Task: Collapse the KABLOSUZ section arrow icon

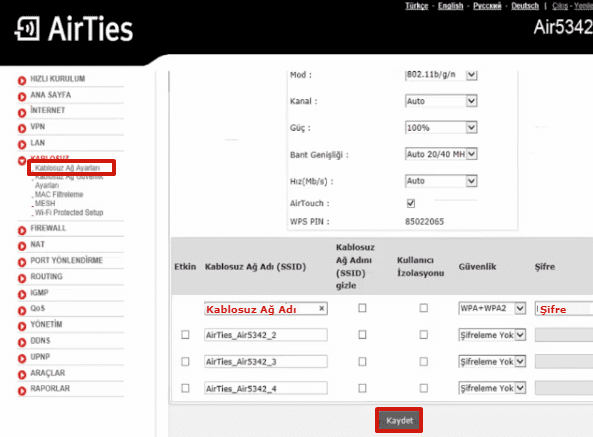Action: pyautogui.click(x=22, y=161)
